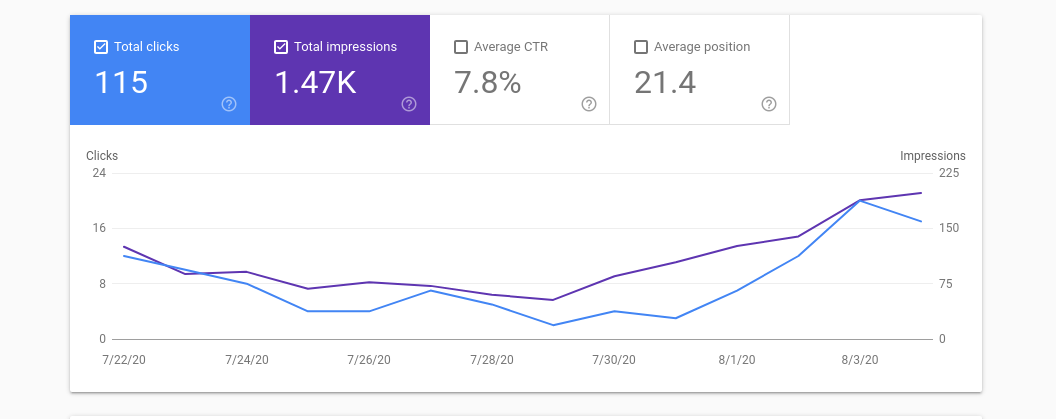Click the impressions line endpoint at far right
This screenshot has width=1056, height=419.
921,193
